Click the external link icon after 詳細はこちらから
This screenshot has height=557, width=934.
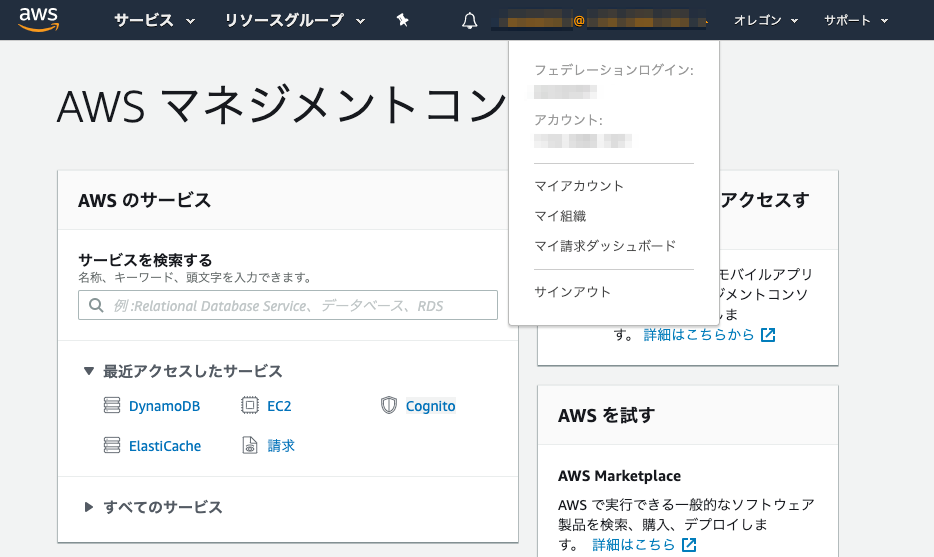pos(768,335)
